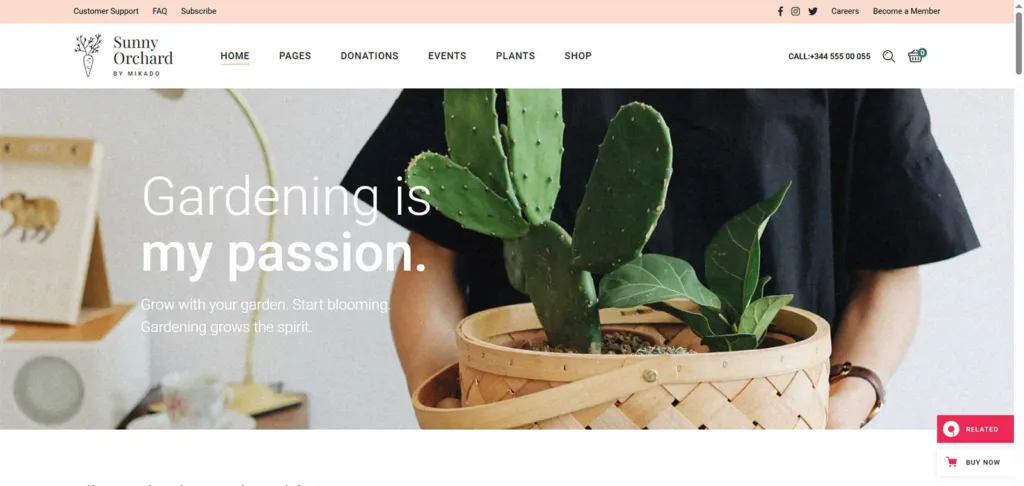Screen dimensions: 1024x486
Task: Open the Twitter social icon
Action: (813, 11)
